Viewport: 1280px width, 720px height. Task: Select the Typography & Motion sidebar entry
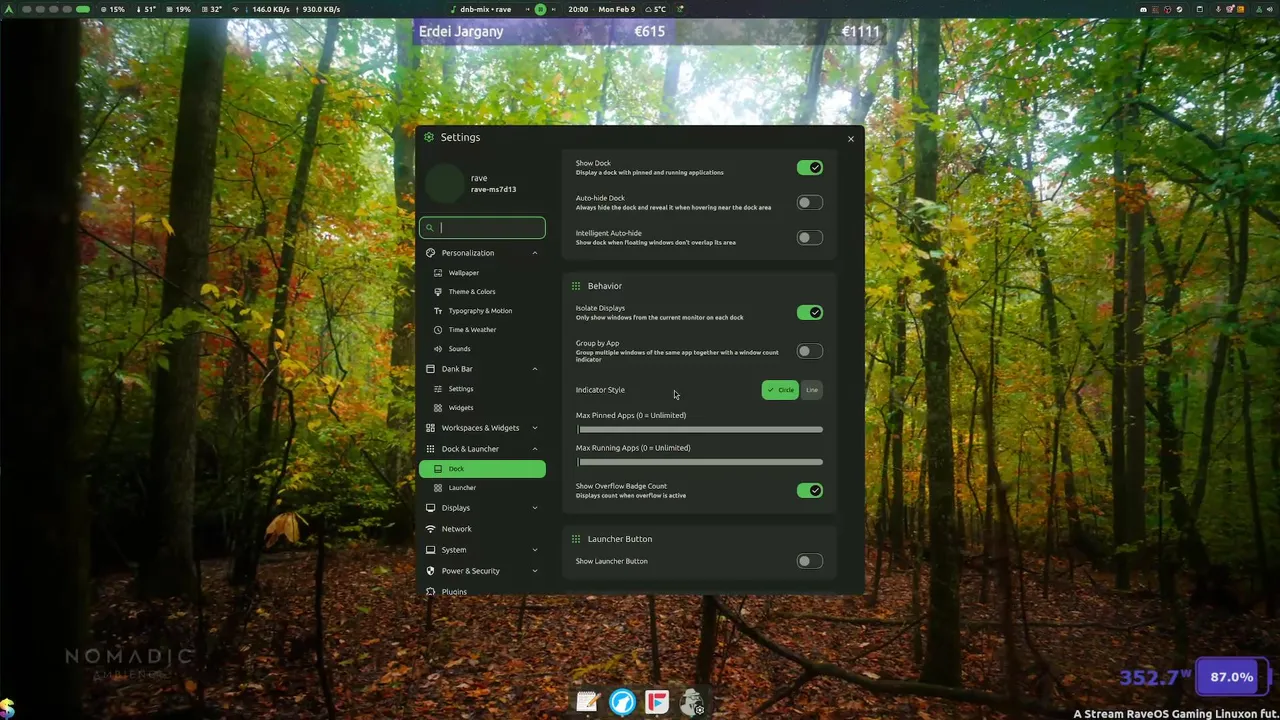click(480, 311)
